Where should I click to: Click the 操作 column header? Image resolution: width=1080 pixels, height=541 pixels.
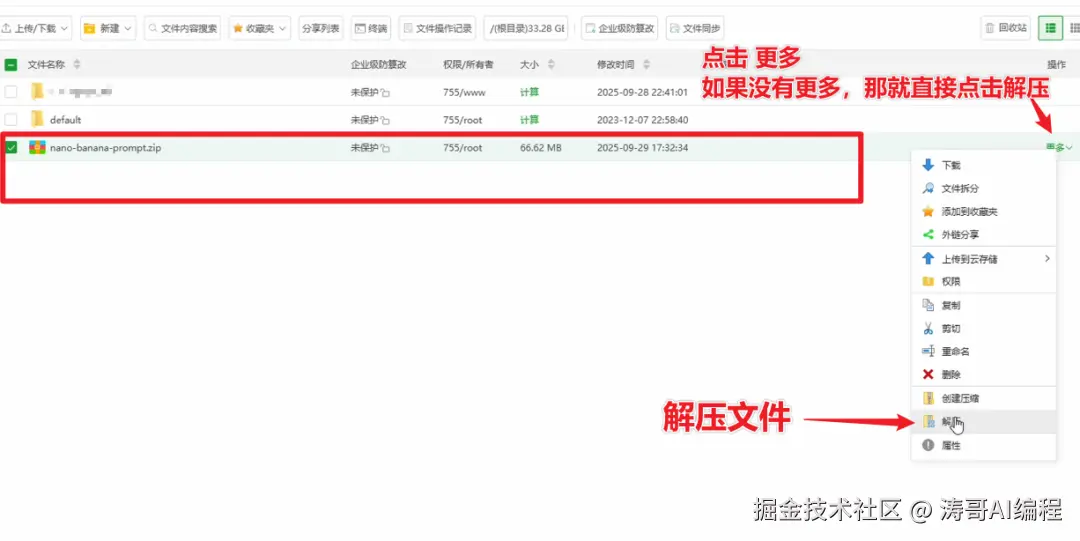1057,65
